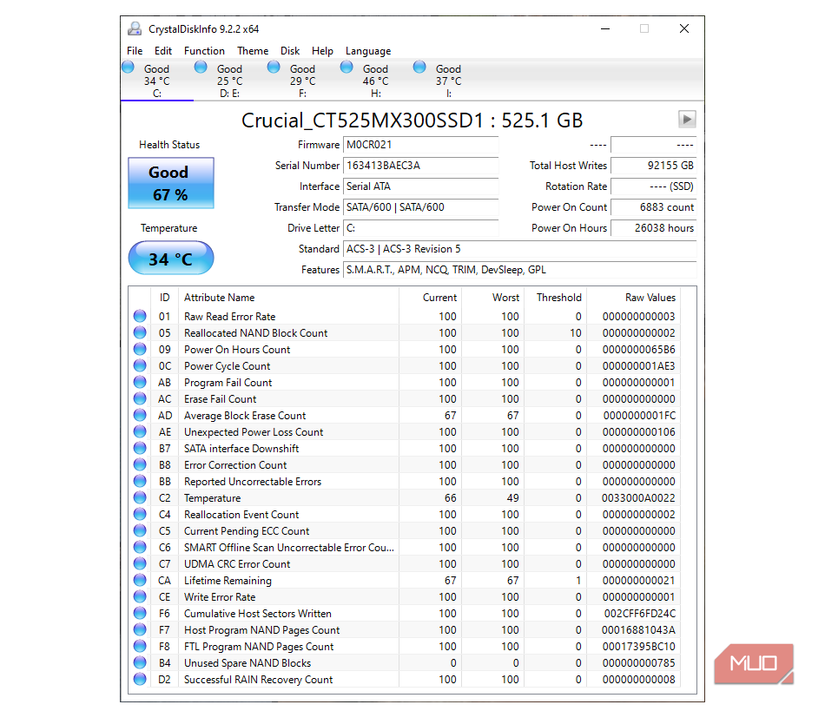Click the status icon for Reported Uncorrectable Errors

click(x=140, y=481)
